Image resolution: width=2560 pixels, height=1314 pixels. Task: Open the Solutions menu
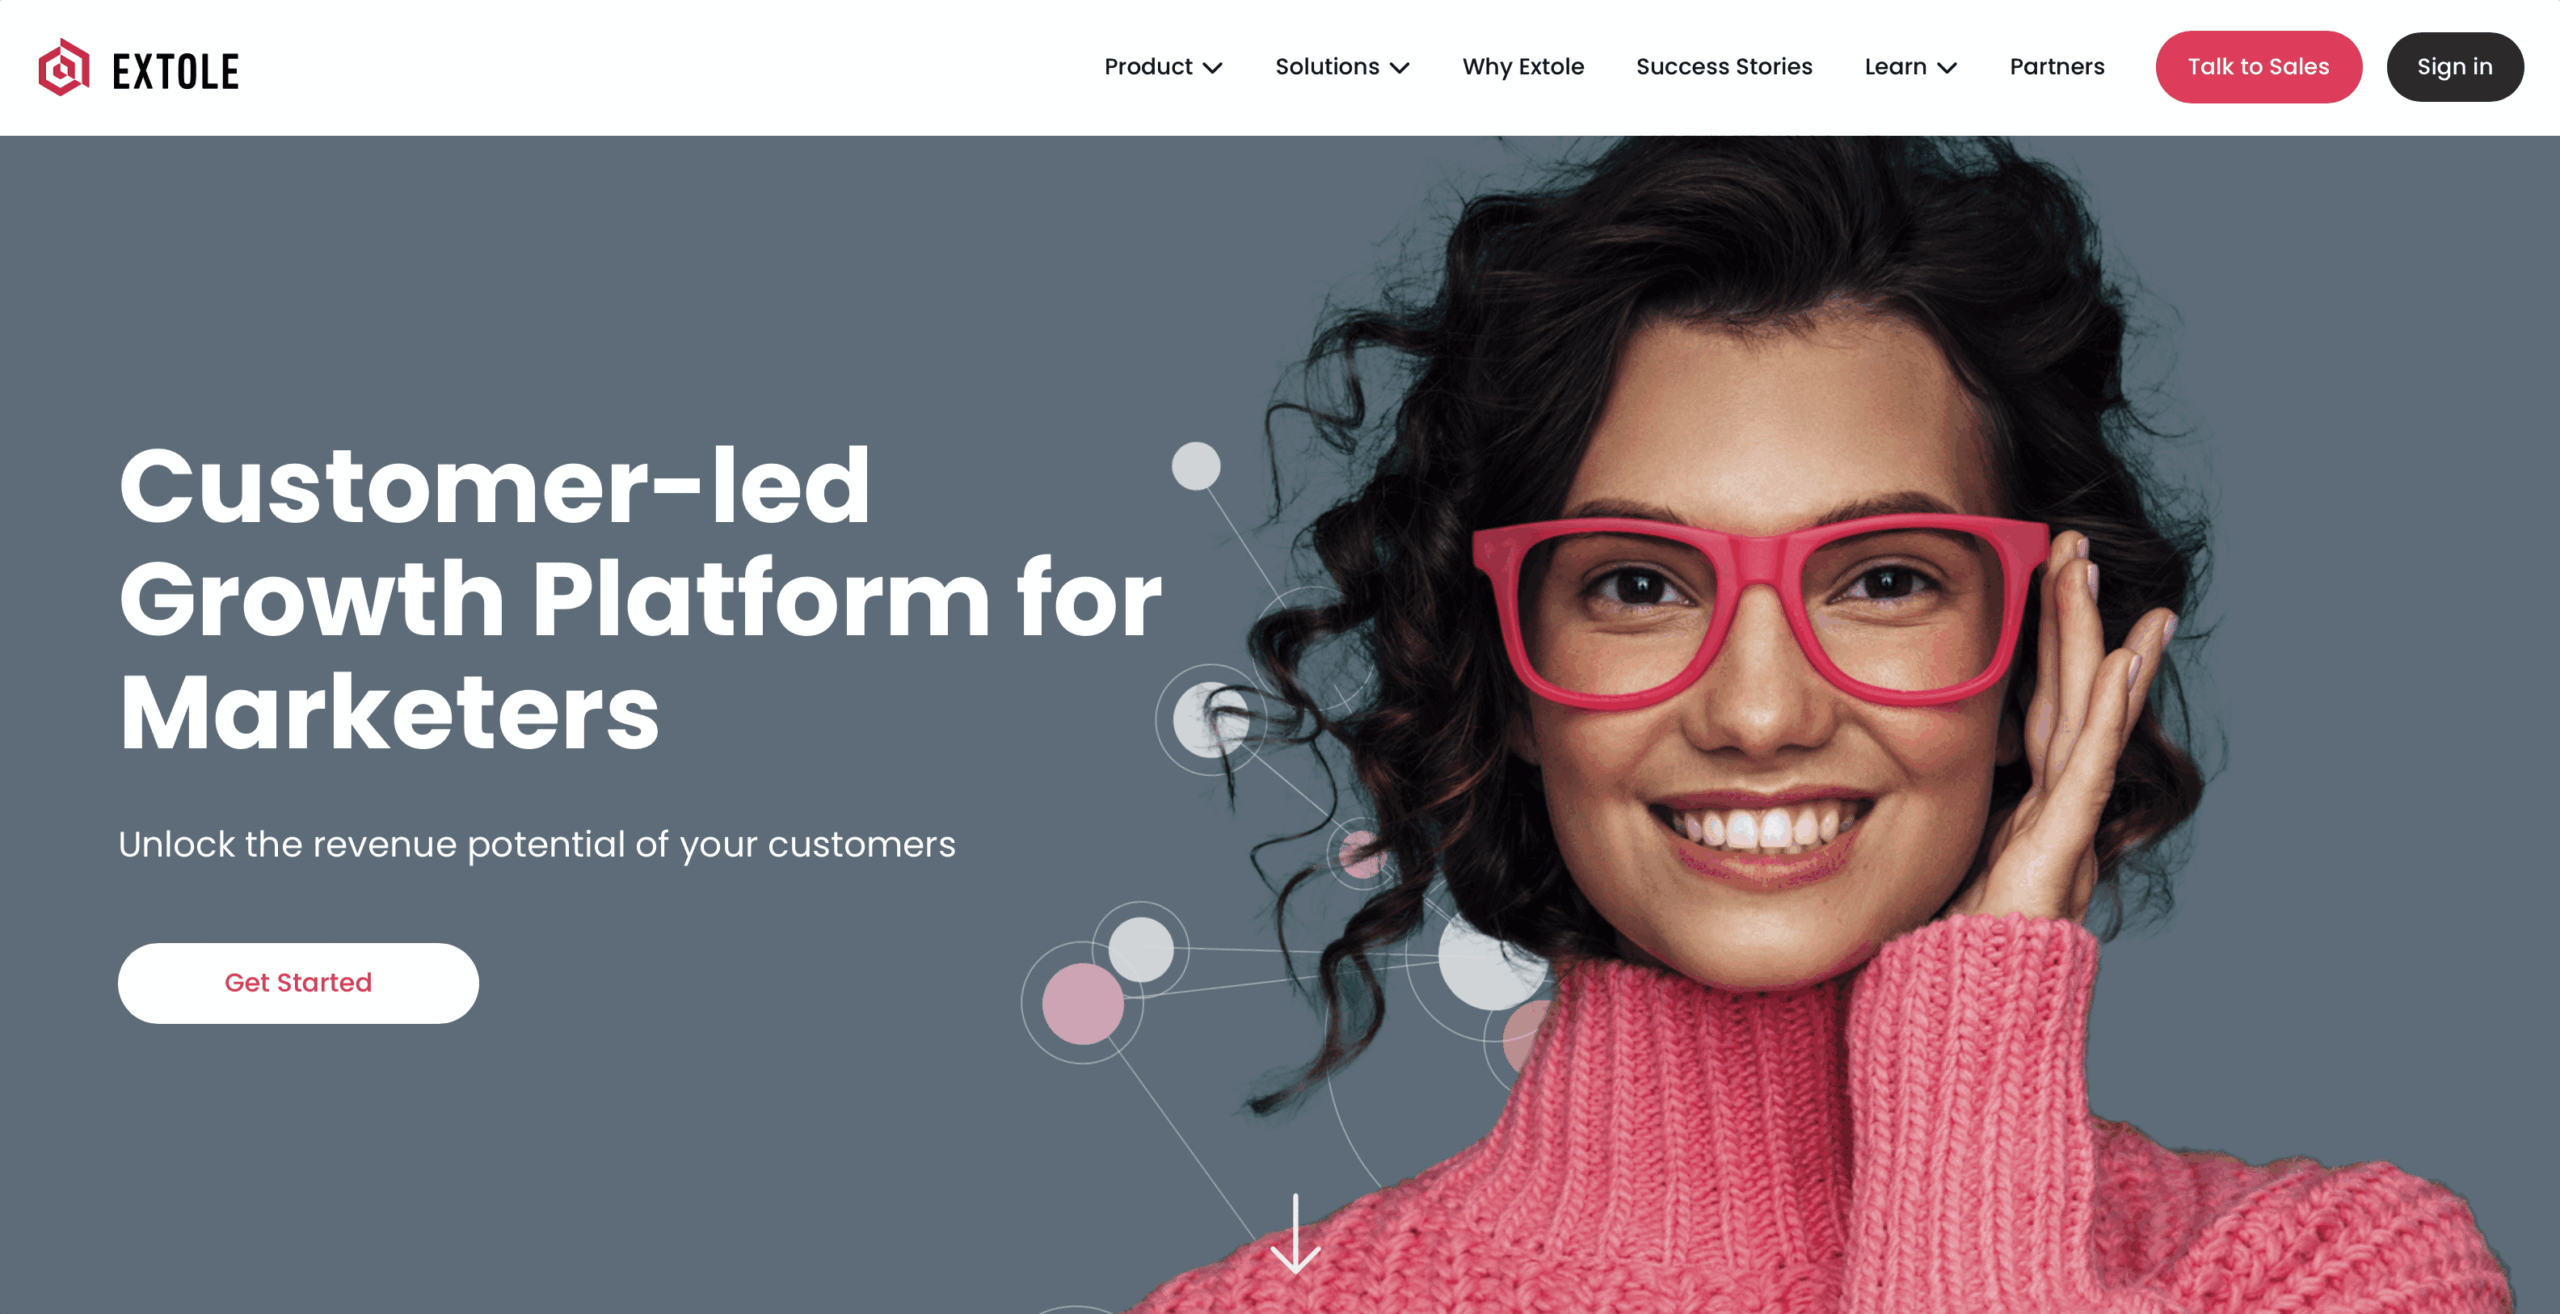click(1342, 67)
